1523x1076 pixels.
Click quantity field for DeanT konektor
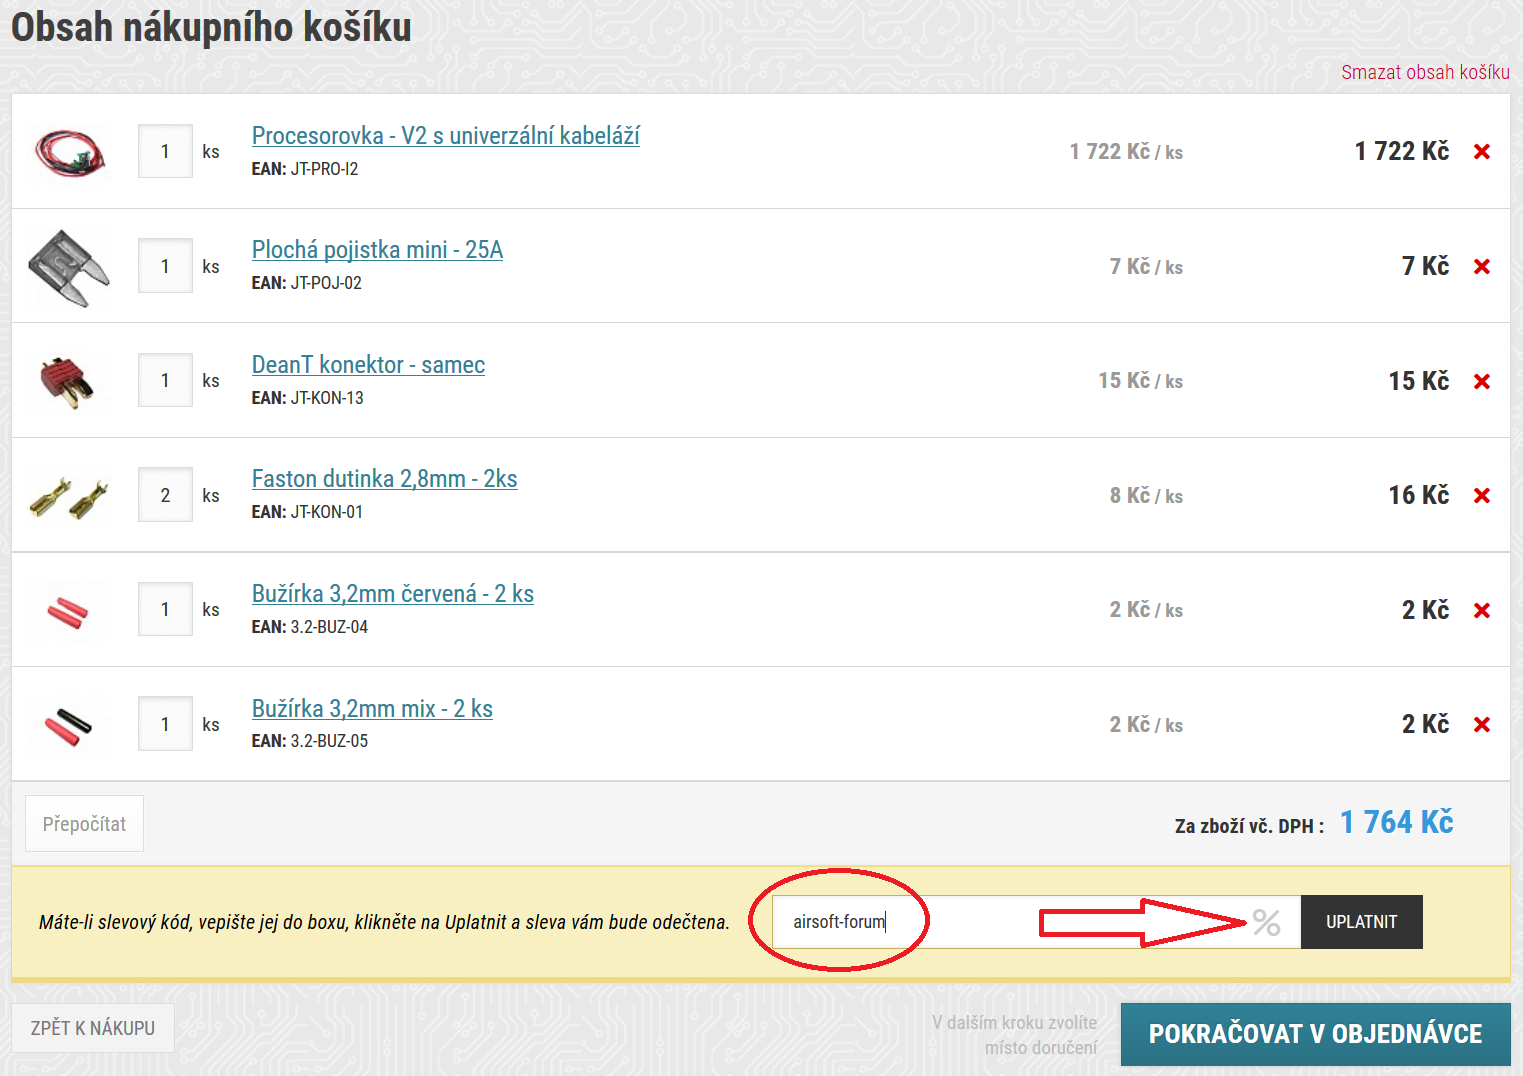[165, 380]
